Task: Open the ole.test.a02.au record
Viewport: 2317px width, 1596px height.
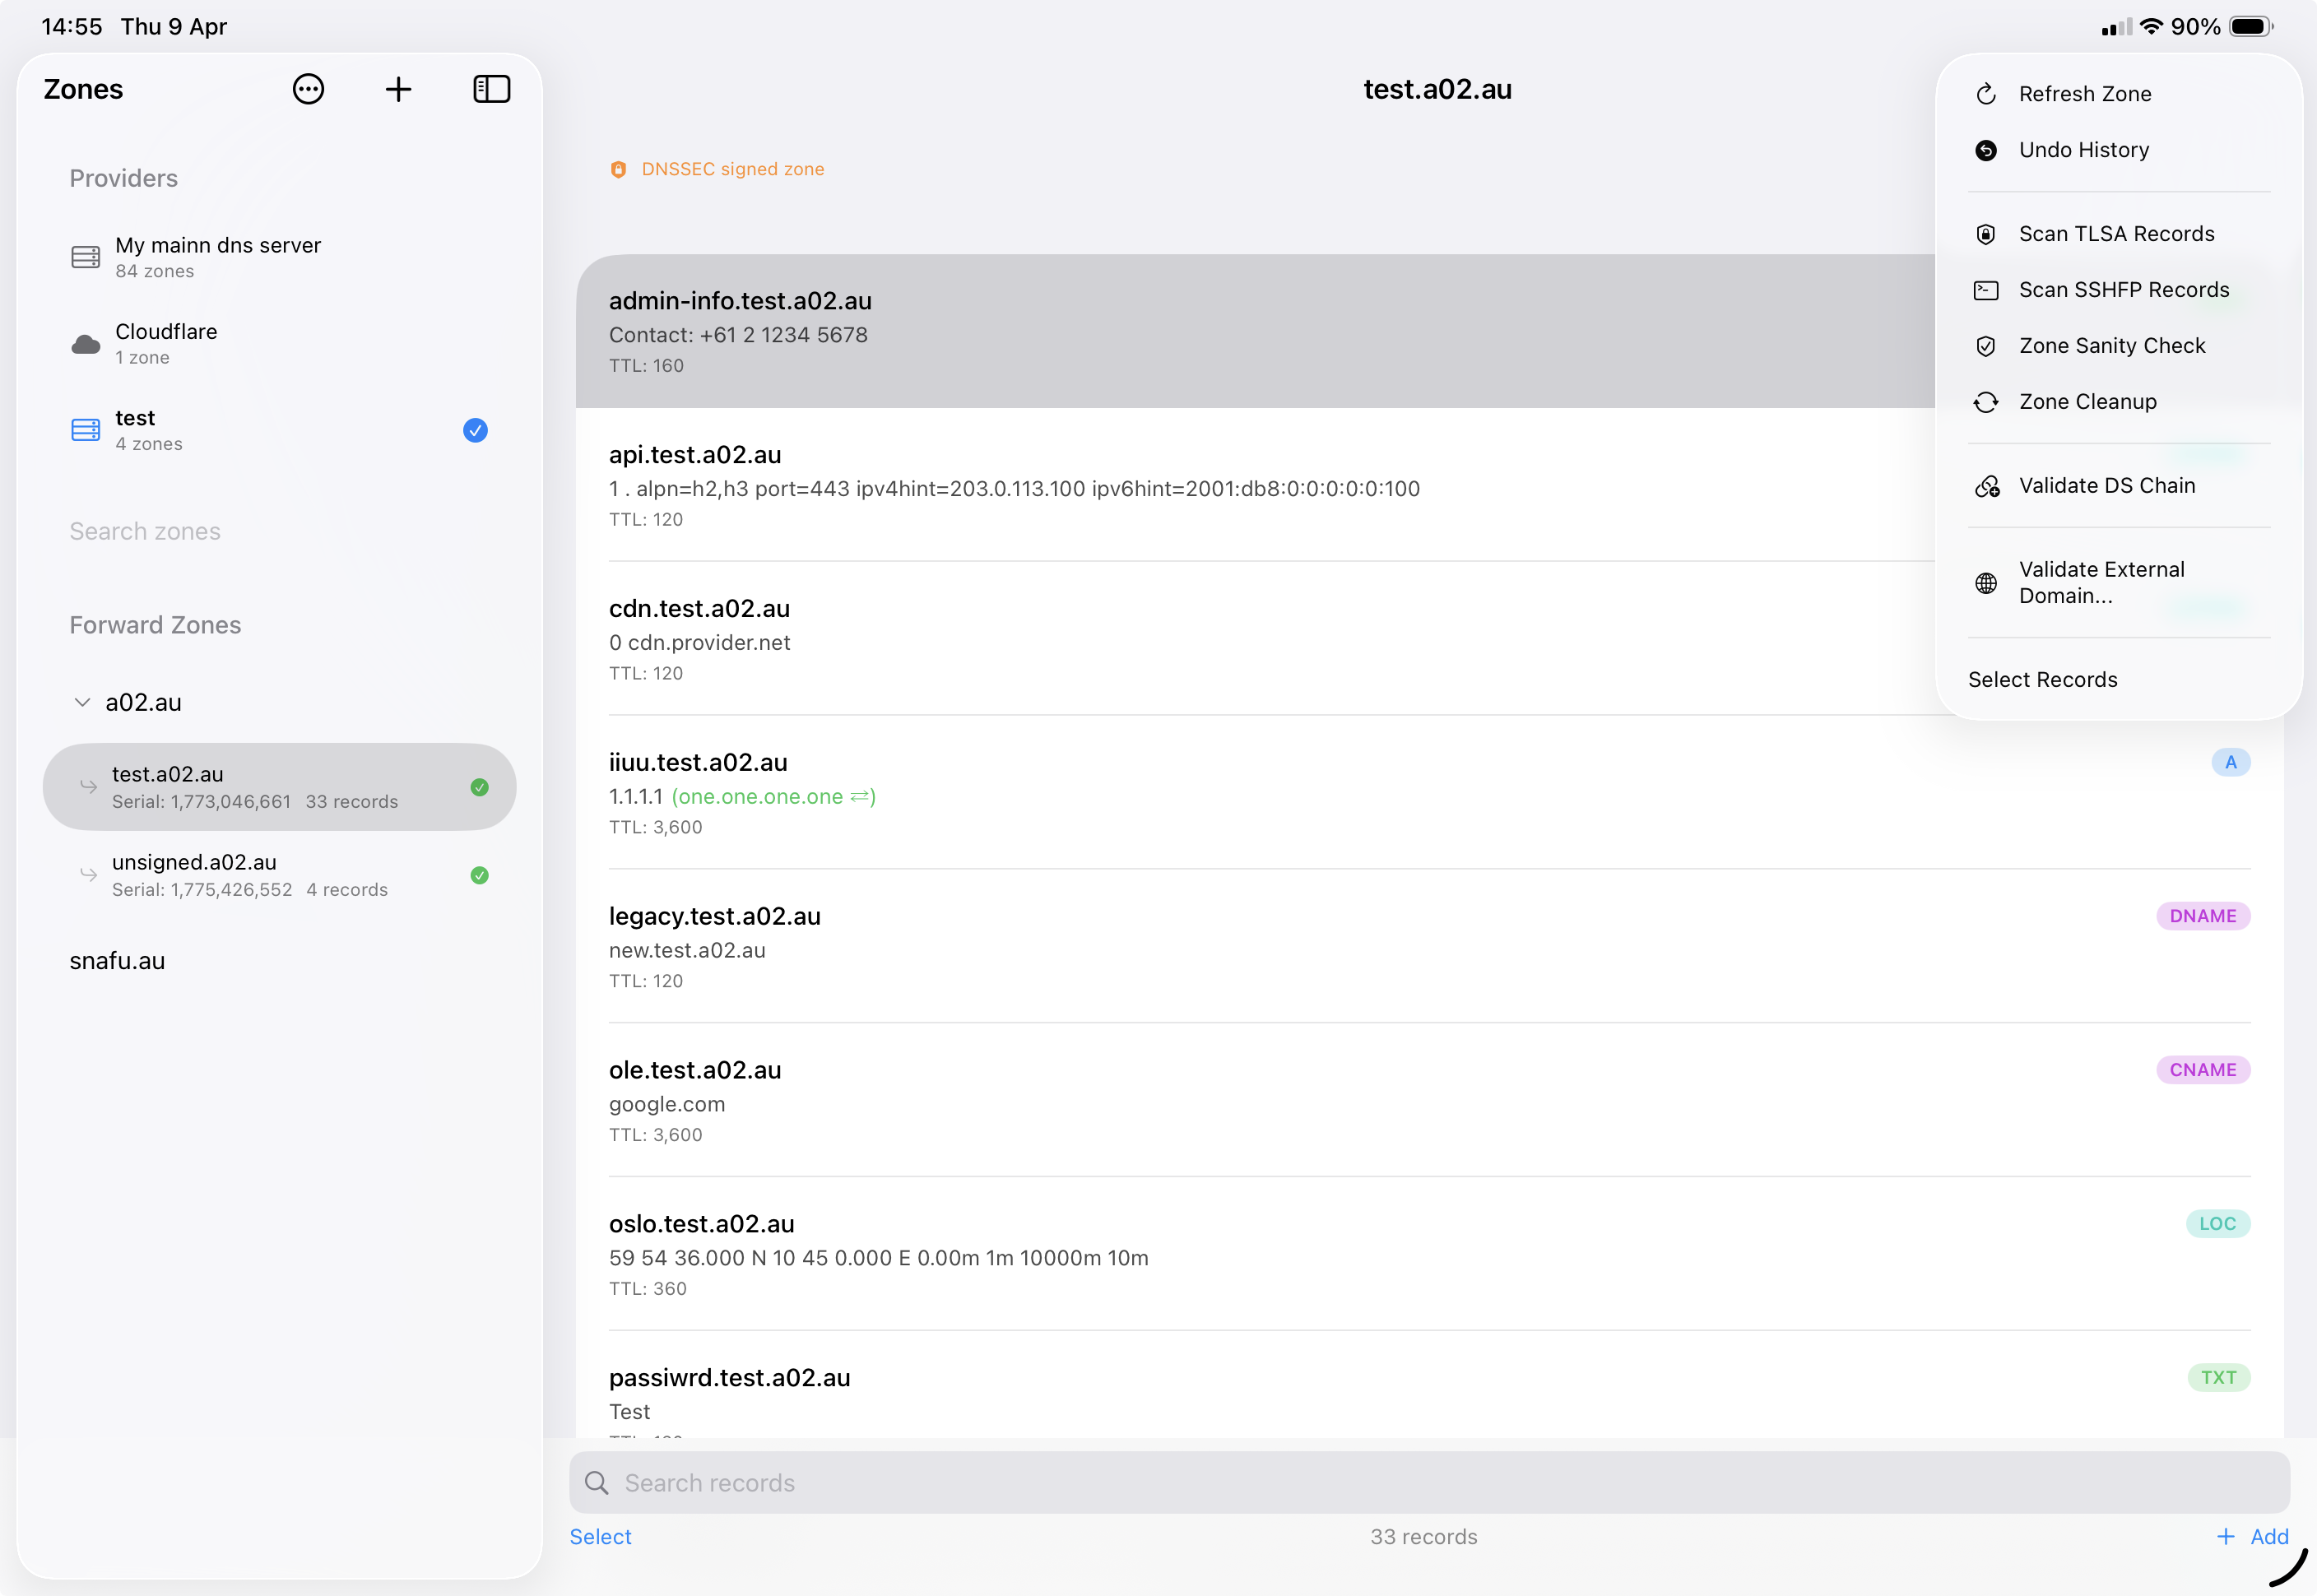Action: [x=1430, y=1101]
